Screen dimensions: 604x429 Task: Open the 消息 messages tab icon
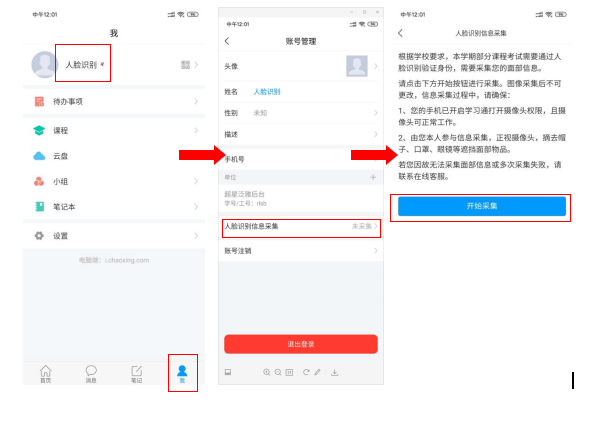91,372
